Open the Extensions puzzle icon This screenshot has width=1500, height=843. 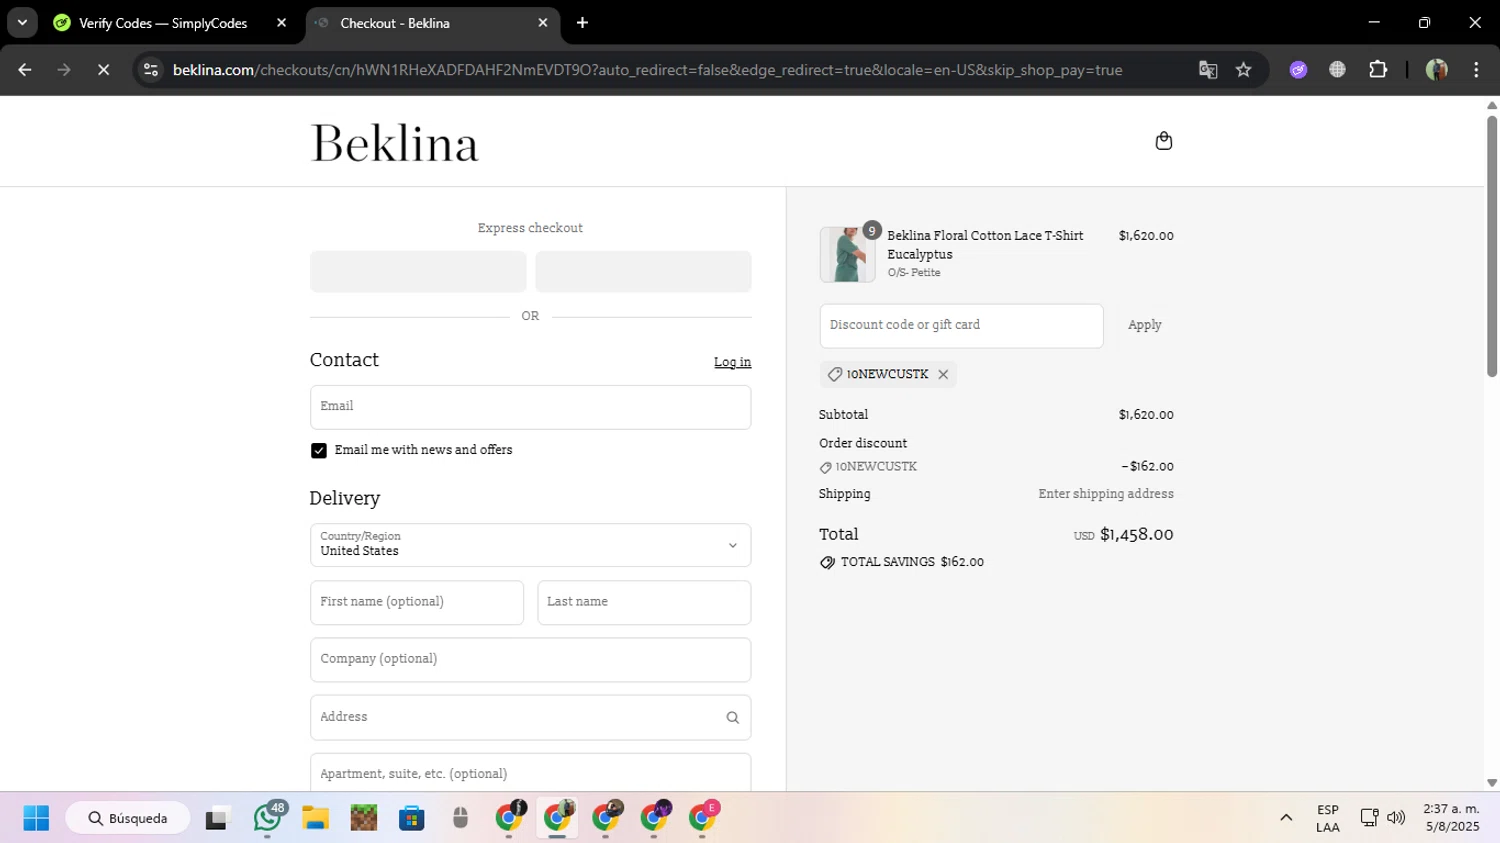(1378, 70)
